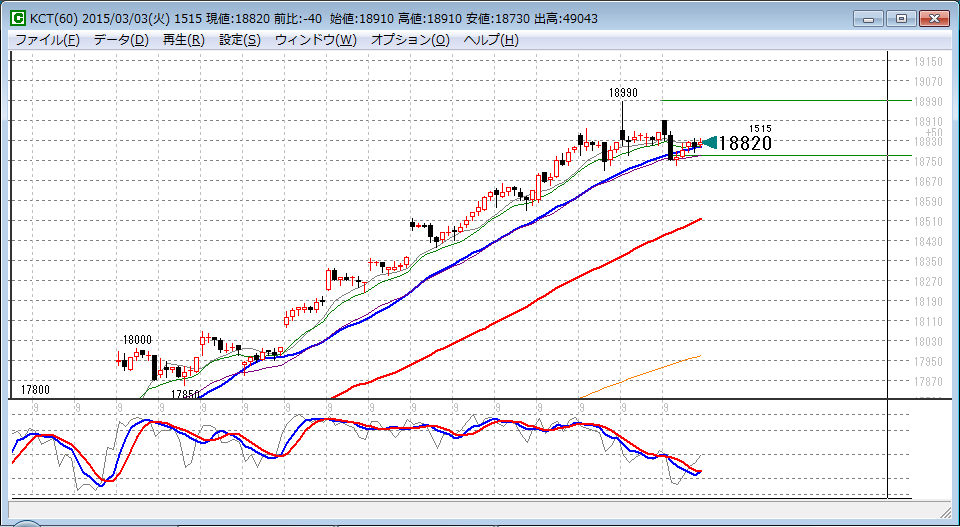Click the teal current-price arrow marker
Viewport: 960px width, 527px height.
[x=709, y=143]
